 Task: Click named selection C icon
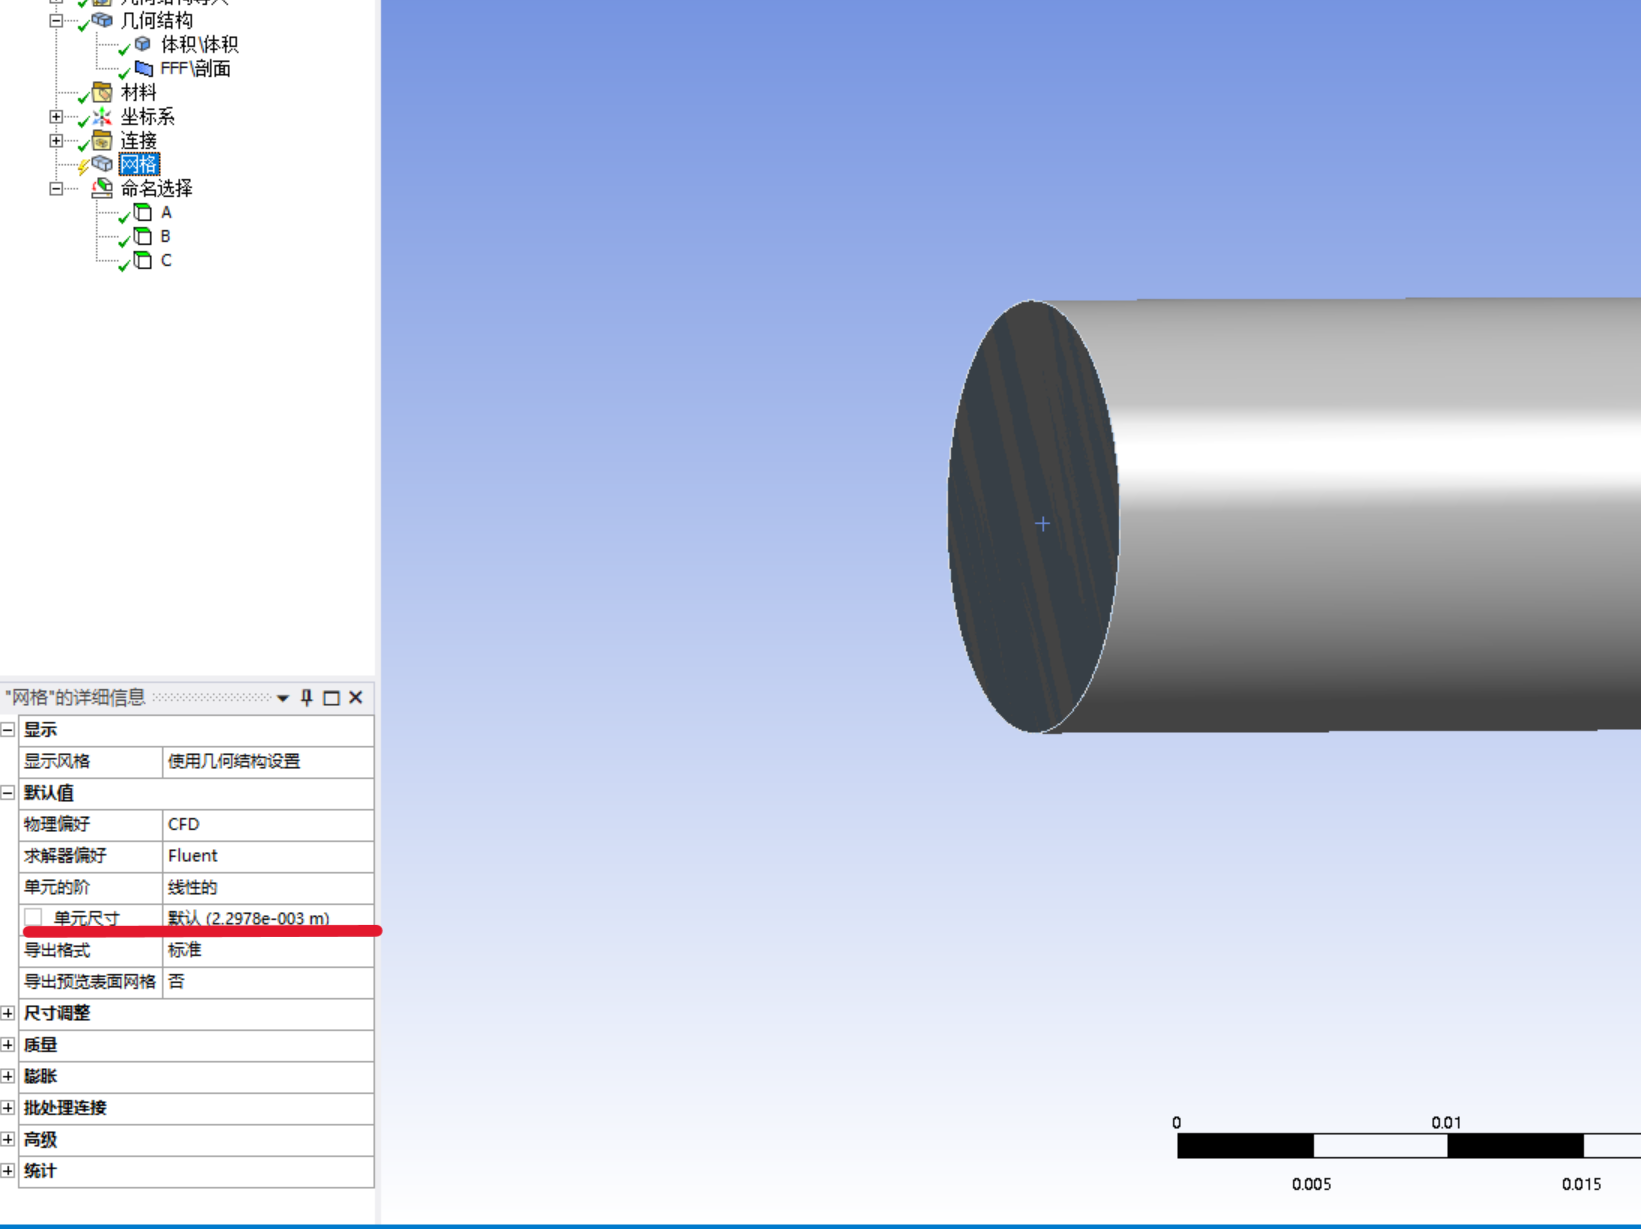(143, 260)
